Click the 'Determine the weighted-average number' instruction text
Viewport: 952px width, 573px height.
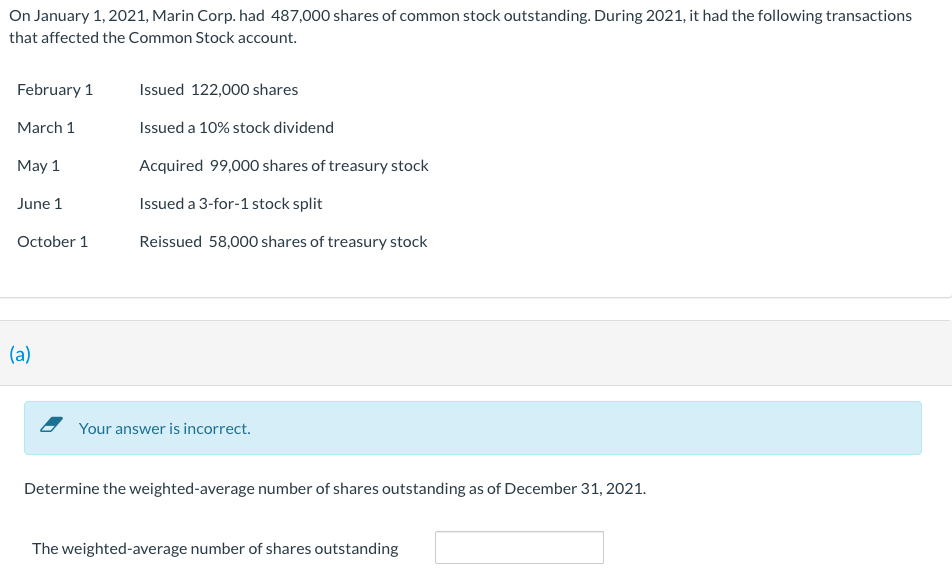tap(335, 489)
